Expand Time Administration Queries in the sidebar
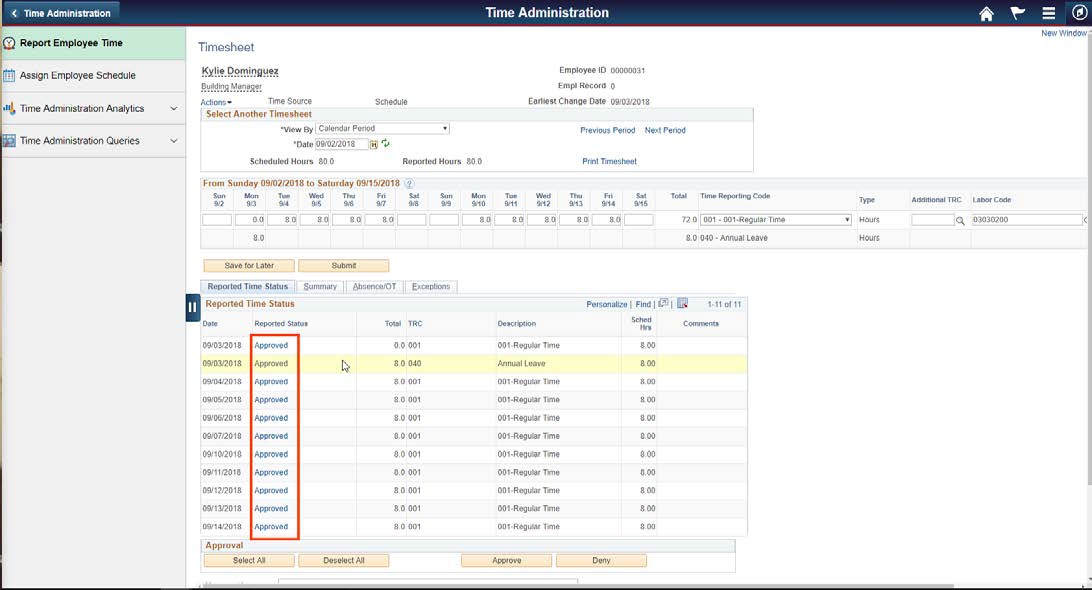Screen dimensions: 1092x590 tap(90, 139)
